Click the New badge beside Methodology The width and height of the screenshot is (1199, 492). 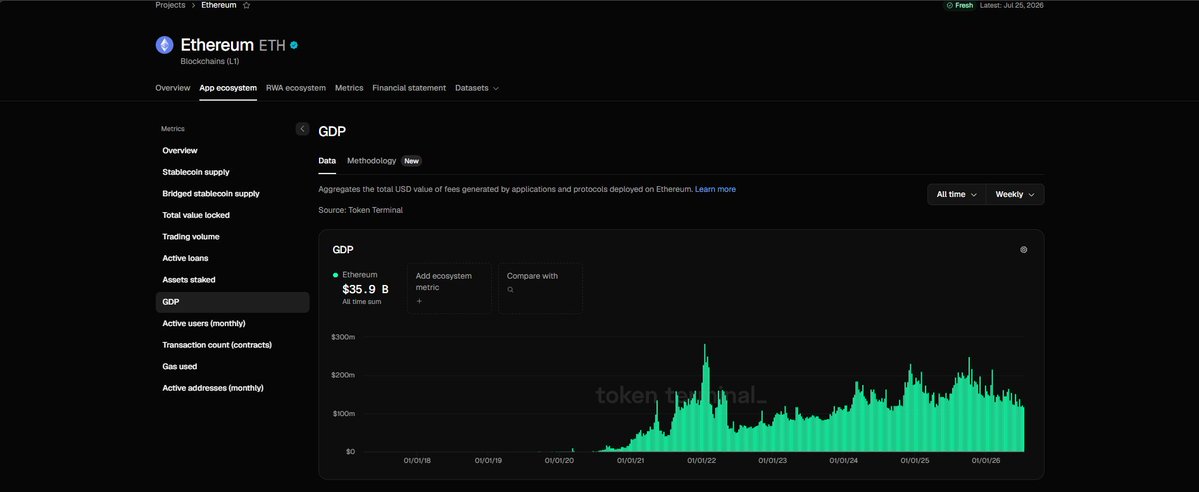[411, 161]
